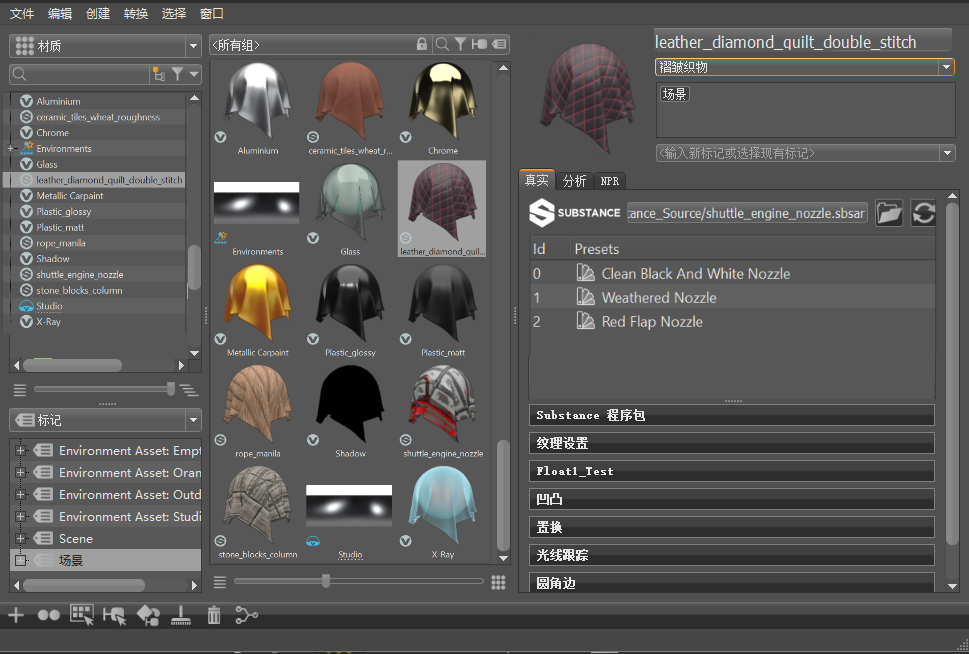Select the shuttle_engine_nozzle thumbnail
This screenshot has width=969, height=654.
[442, 411]
